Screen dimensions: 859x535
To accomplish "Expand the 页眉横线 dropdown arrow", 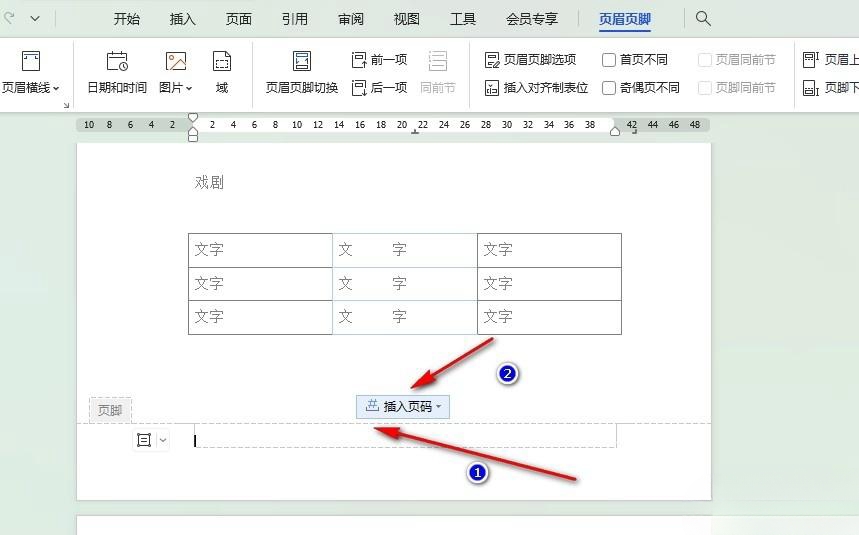I will point(56,88).
